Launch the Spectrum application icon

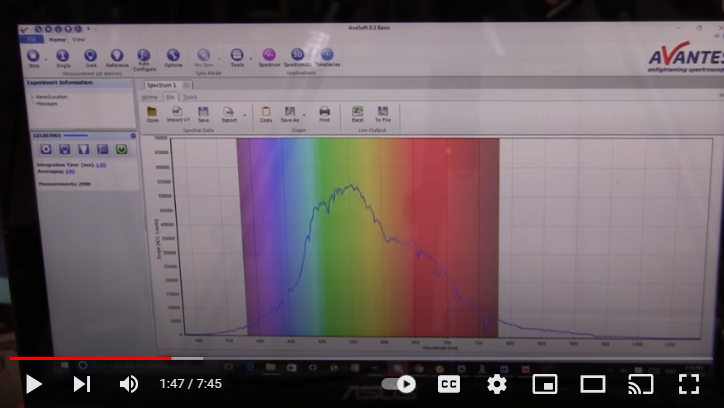(269, 55)
